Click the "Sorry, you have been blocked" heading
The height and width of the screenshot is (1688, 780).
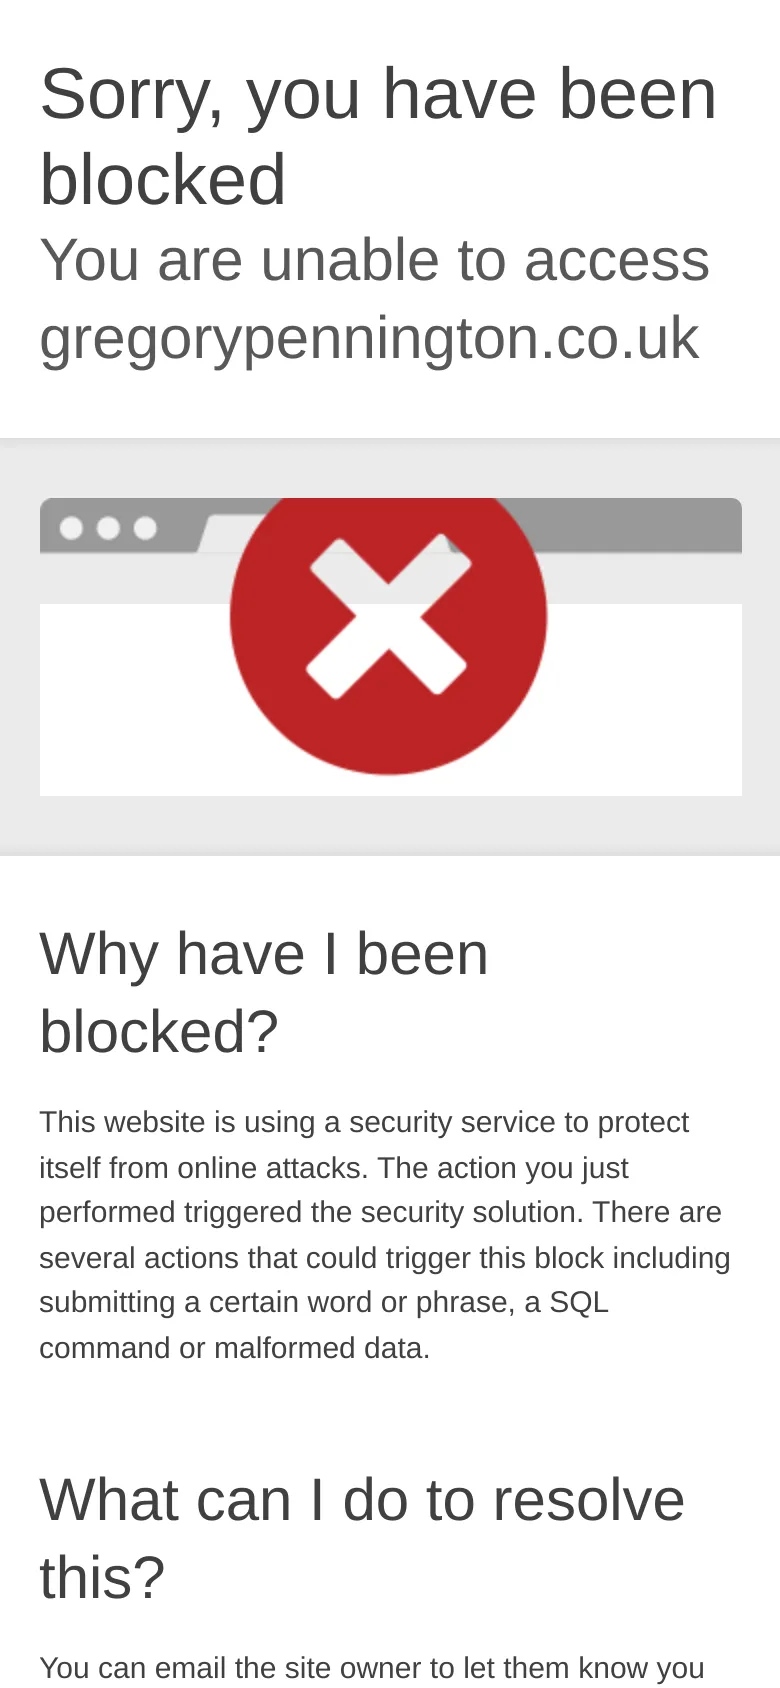tap(378, 137)
